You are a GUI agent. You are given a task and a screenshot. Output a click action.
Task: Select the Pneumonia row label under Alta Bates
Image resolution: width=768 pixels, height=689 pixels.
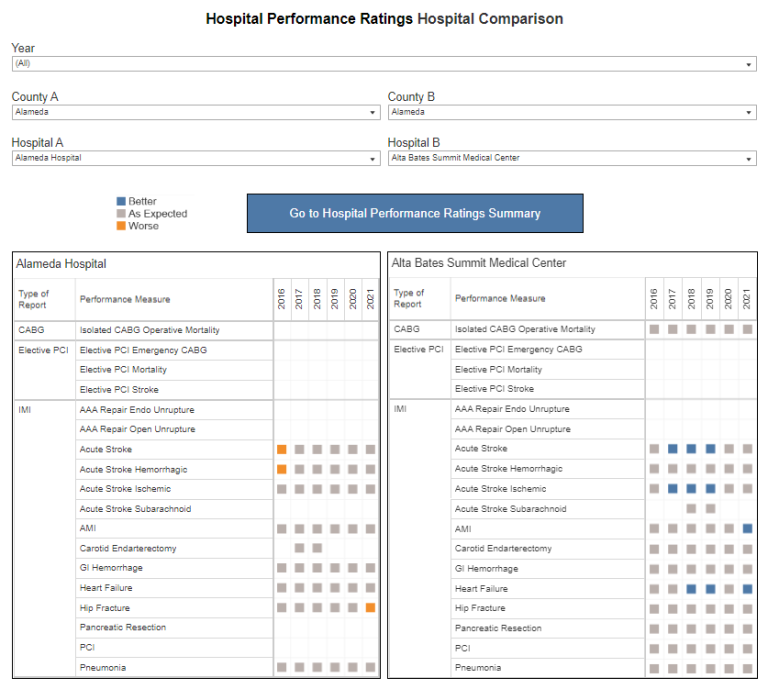[x=477, y=667]
